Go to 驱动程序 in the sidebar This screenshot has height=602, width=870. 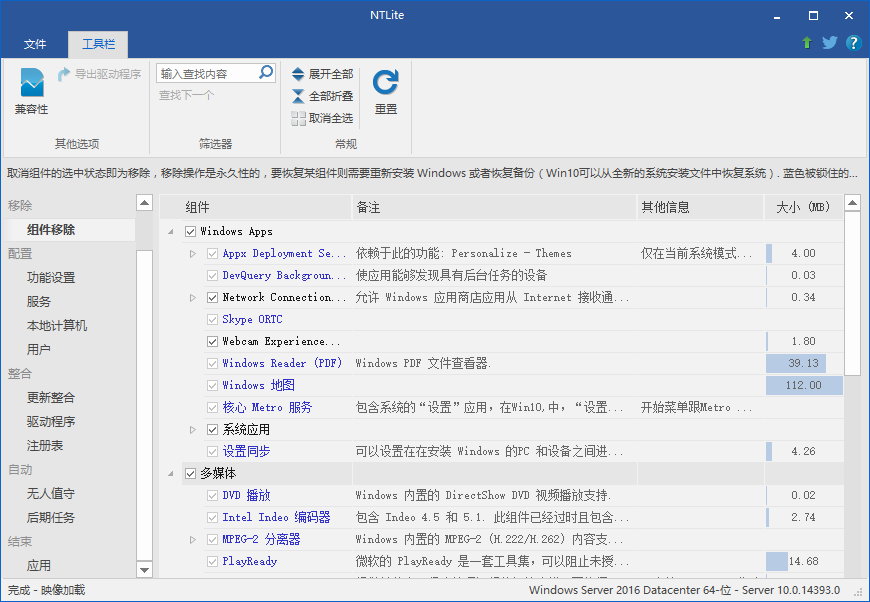pos(51,422)
